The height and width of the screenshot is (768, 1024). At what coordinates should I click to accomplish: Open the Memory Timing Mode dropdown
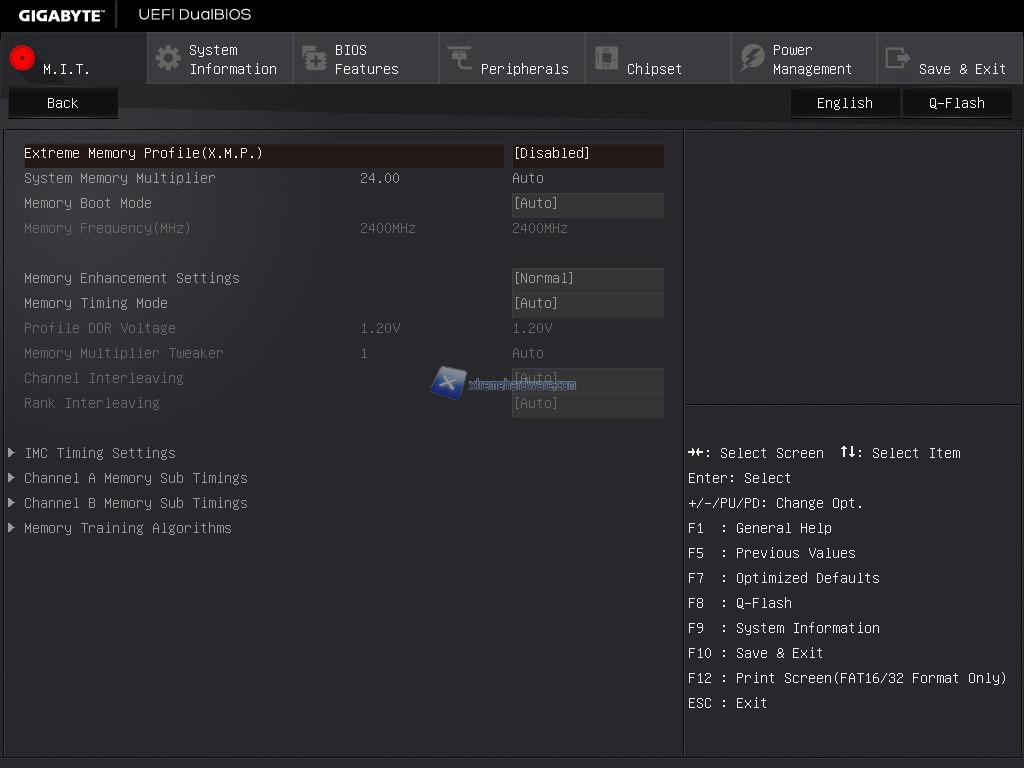tap(587, 304)
